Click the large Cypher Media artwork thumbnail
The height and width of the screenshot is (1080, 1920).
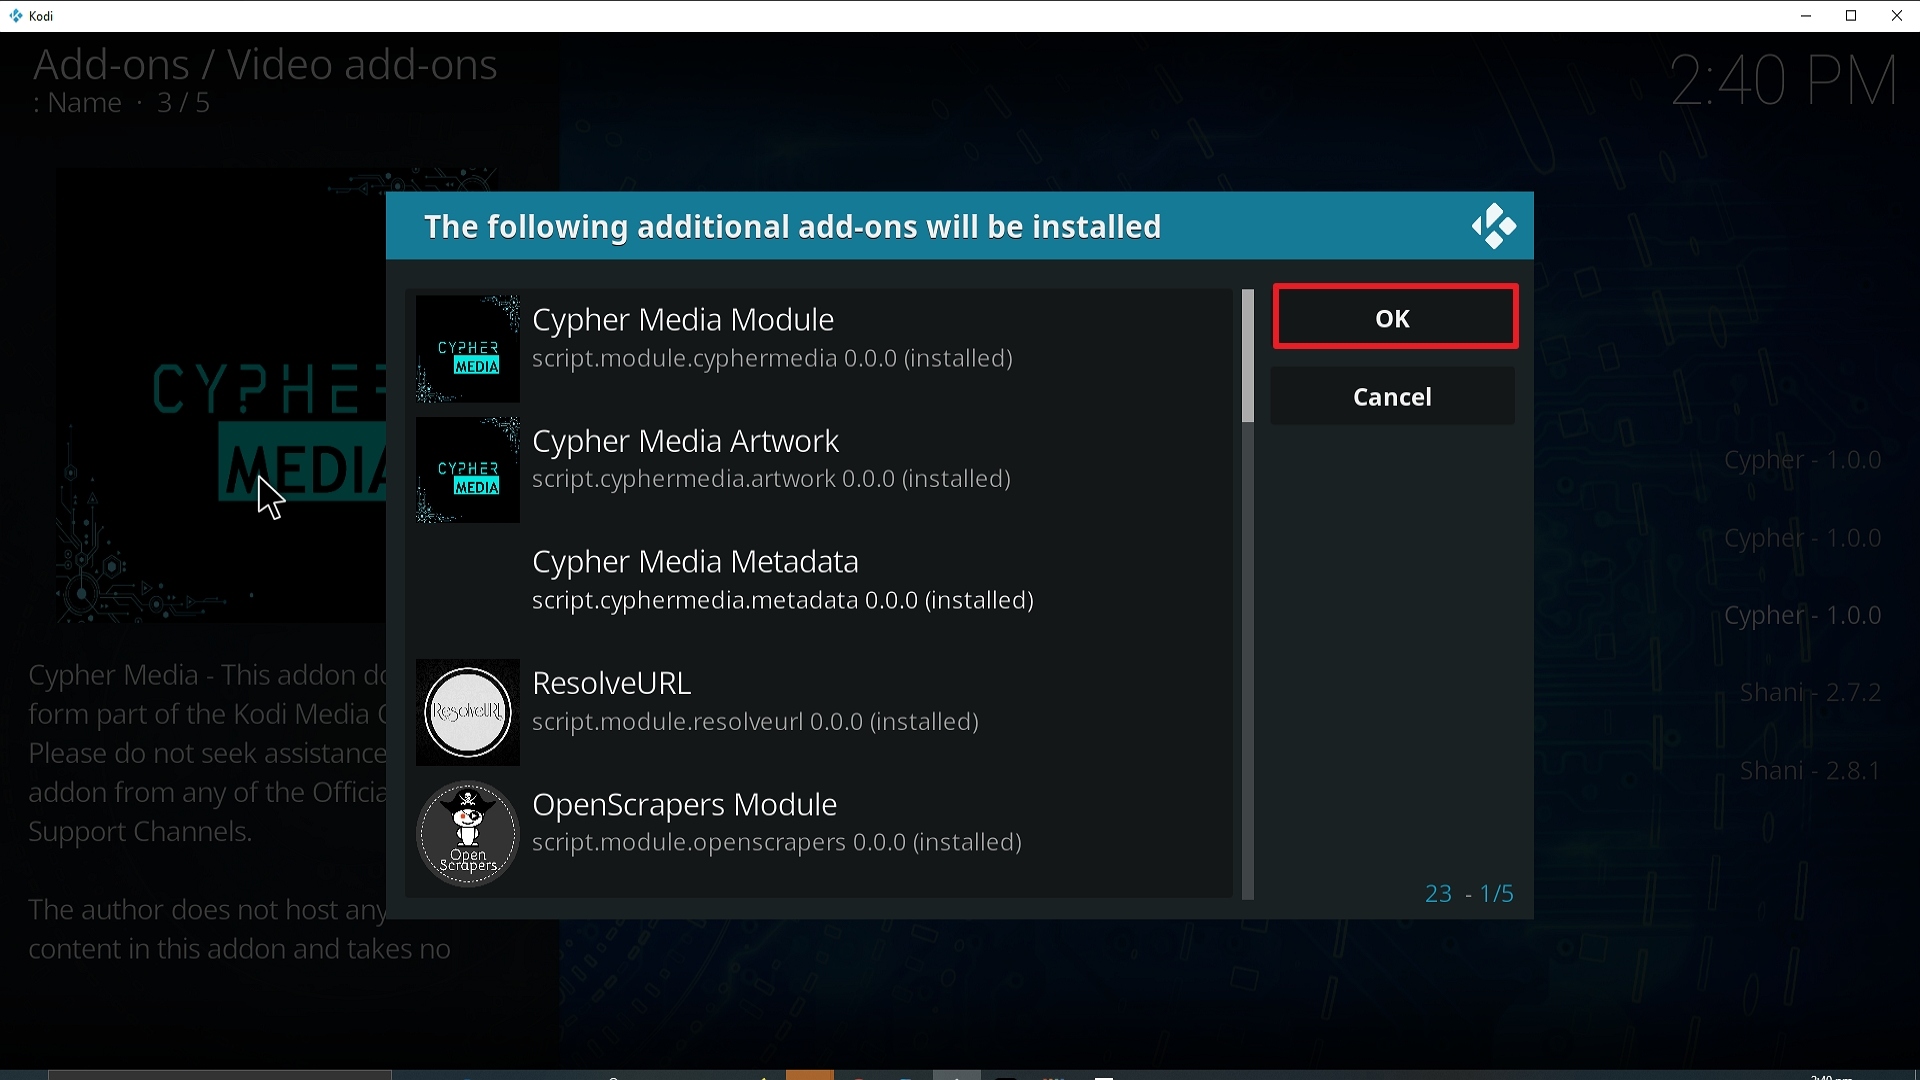tap(220, 400)
